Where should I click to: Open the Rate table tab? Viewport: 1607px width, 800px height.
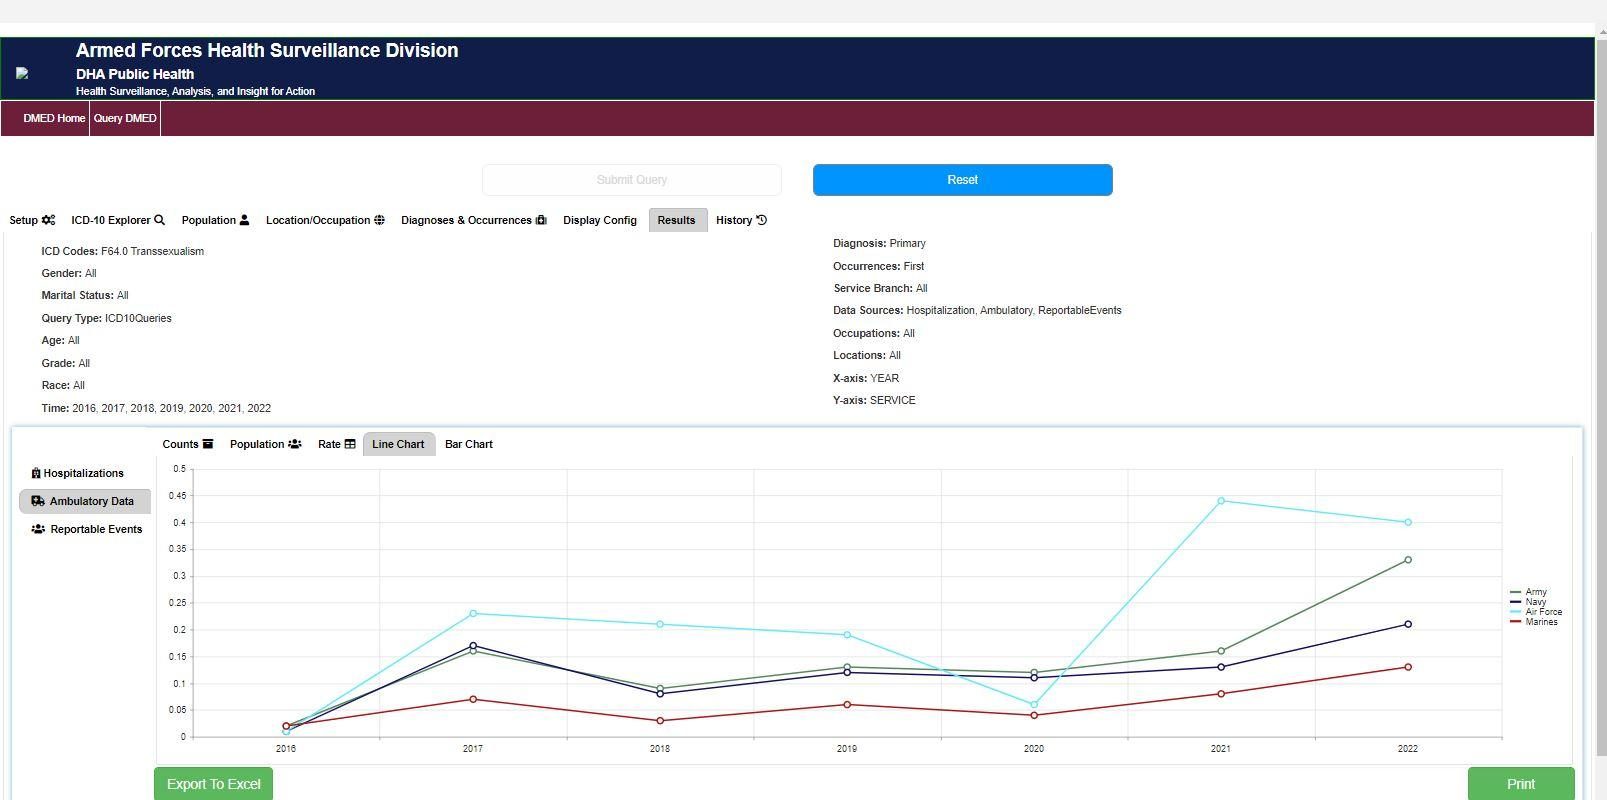(336, 444)
